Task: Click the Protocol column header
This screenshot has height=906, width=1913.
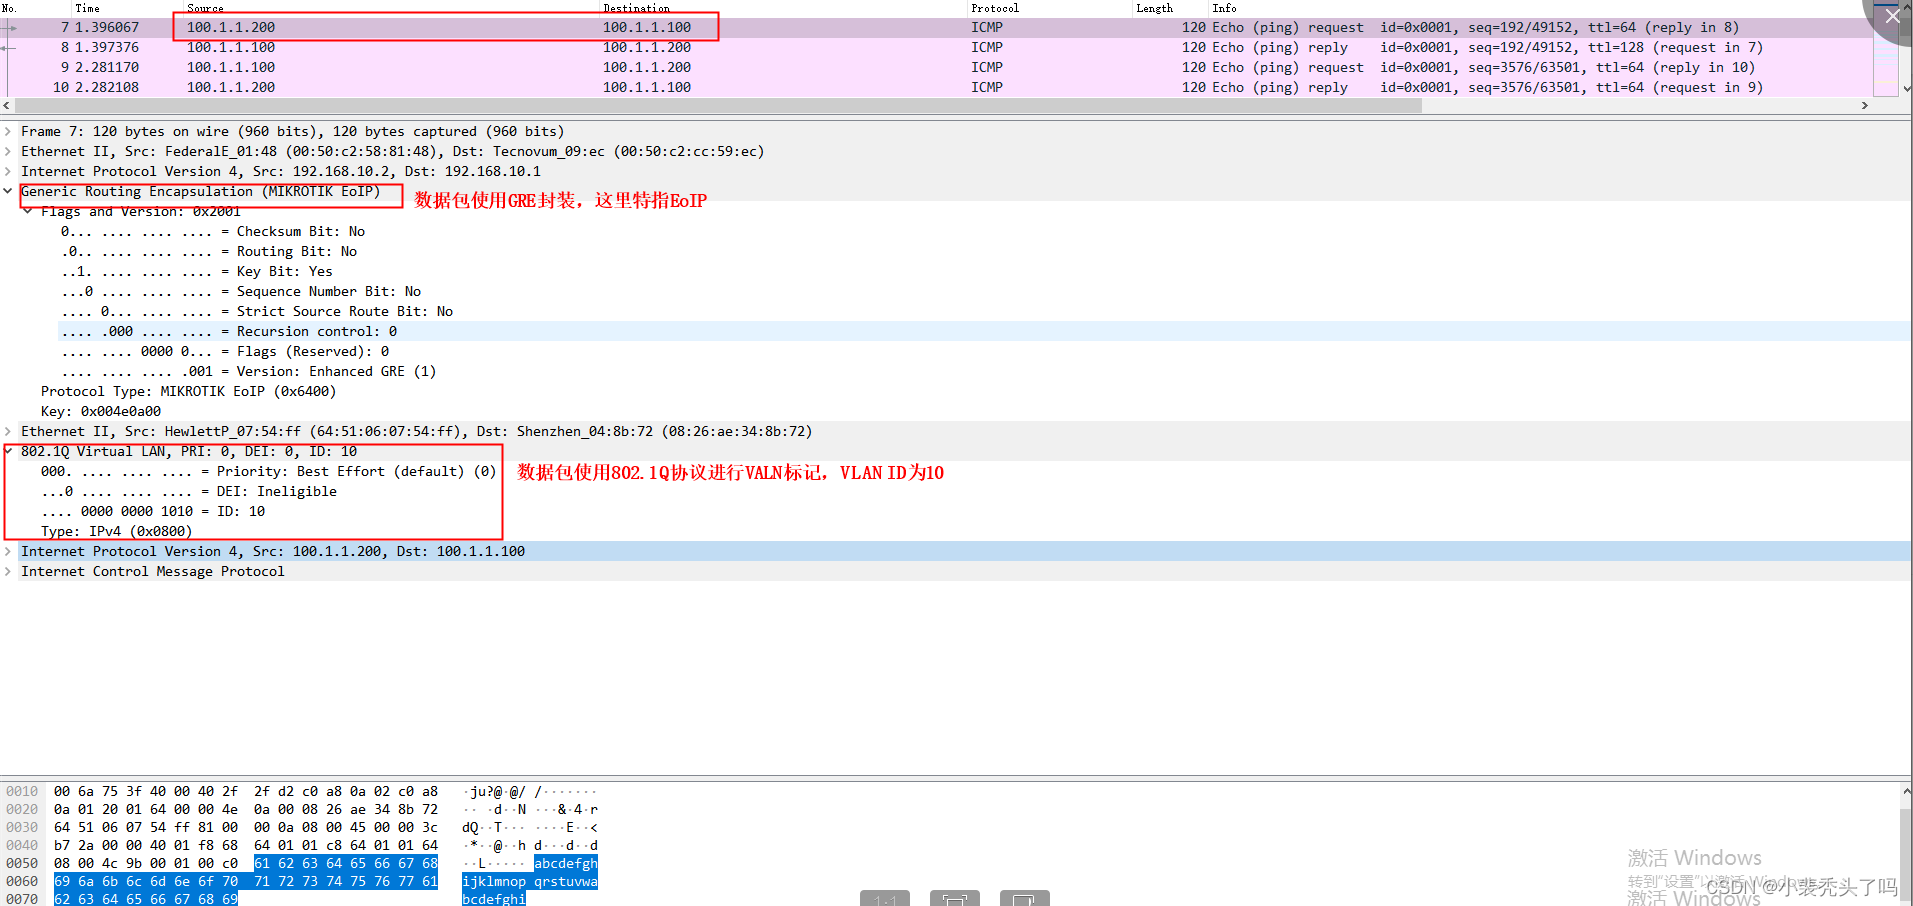Action: point(995,8)
